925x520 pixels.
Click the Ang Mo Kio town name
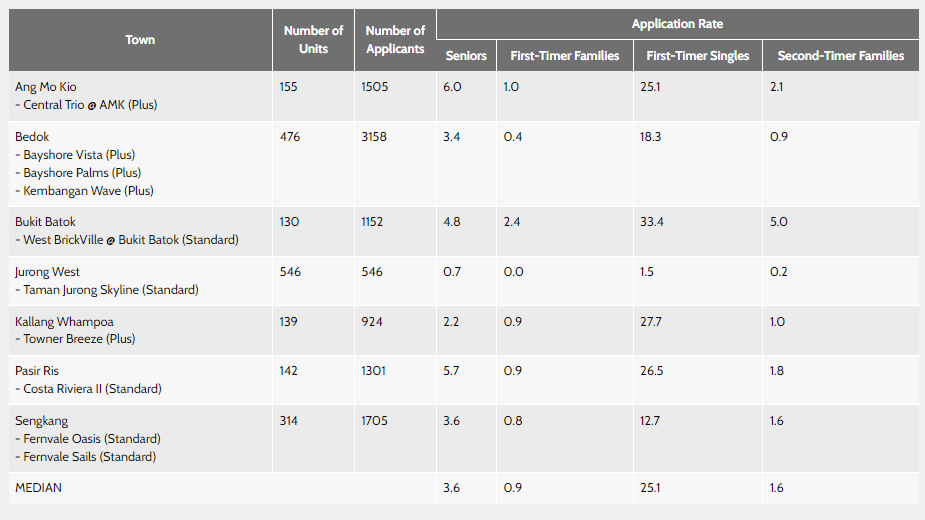(x=46, y=87)
